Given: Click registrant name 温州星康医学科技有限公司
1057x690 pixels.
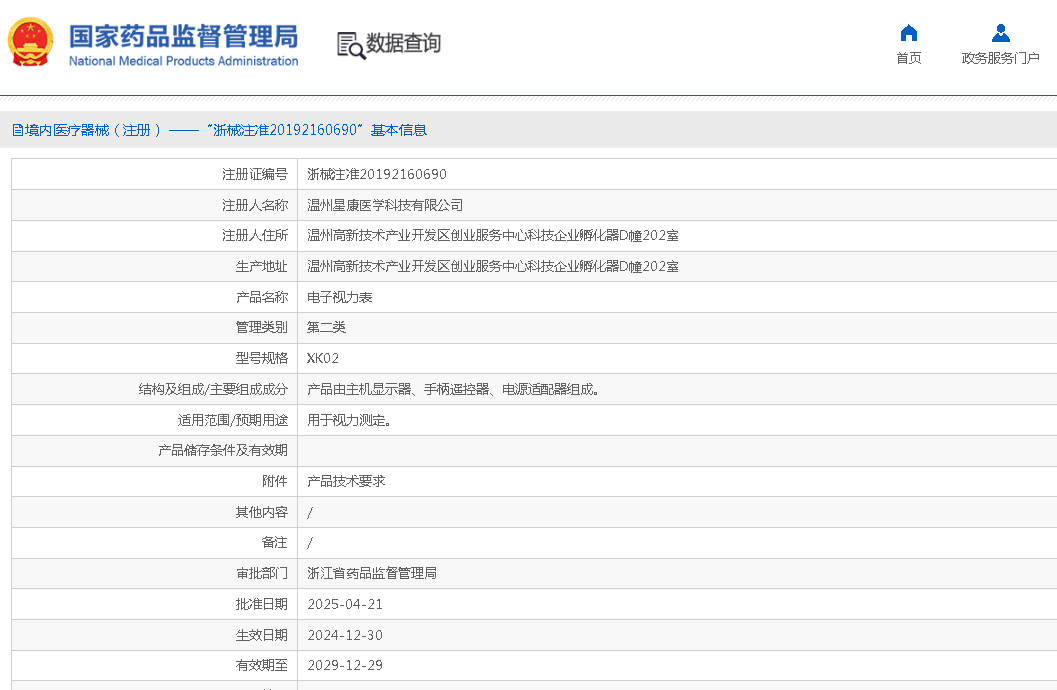Looking at the screenshot, I should click(385, 205).
